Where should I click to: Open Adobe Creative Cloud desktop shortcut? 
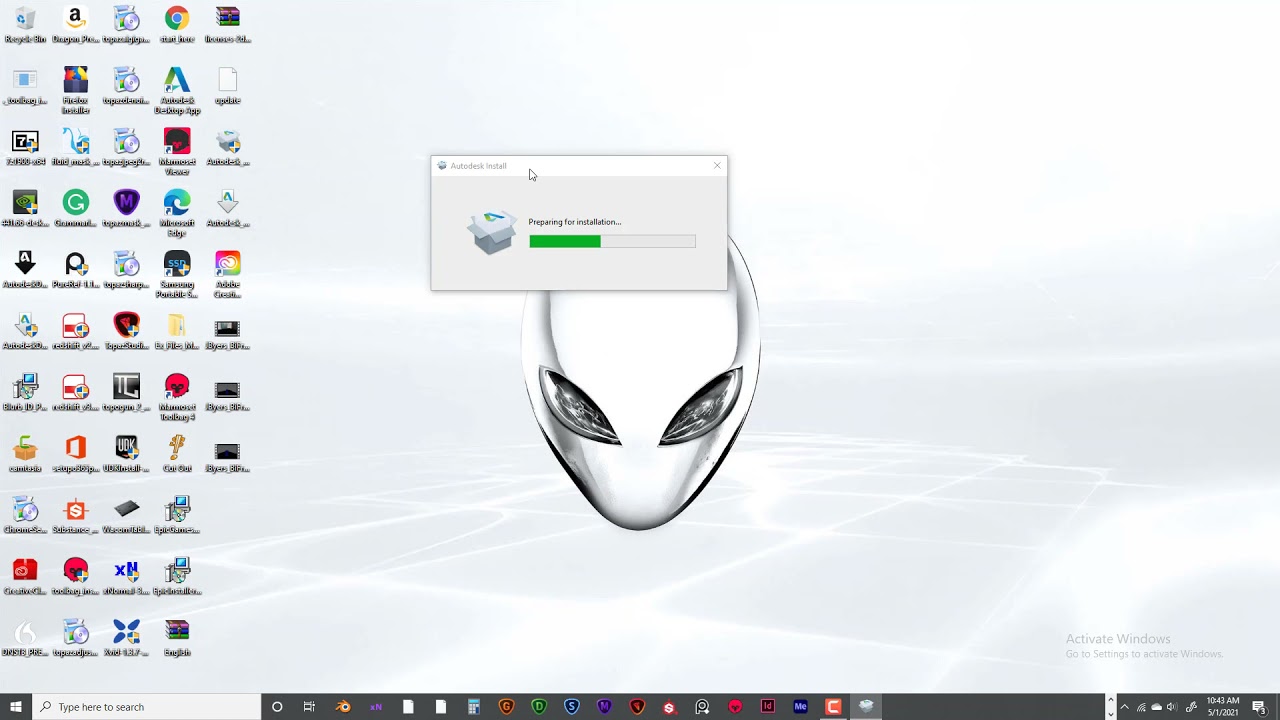point(228,273)
